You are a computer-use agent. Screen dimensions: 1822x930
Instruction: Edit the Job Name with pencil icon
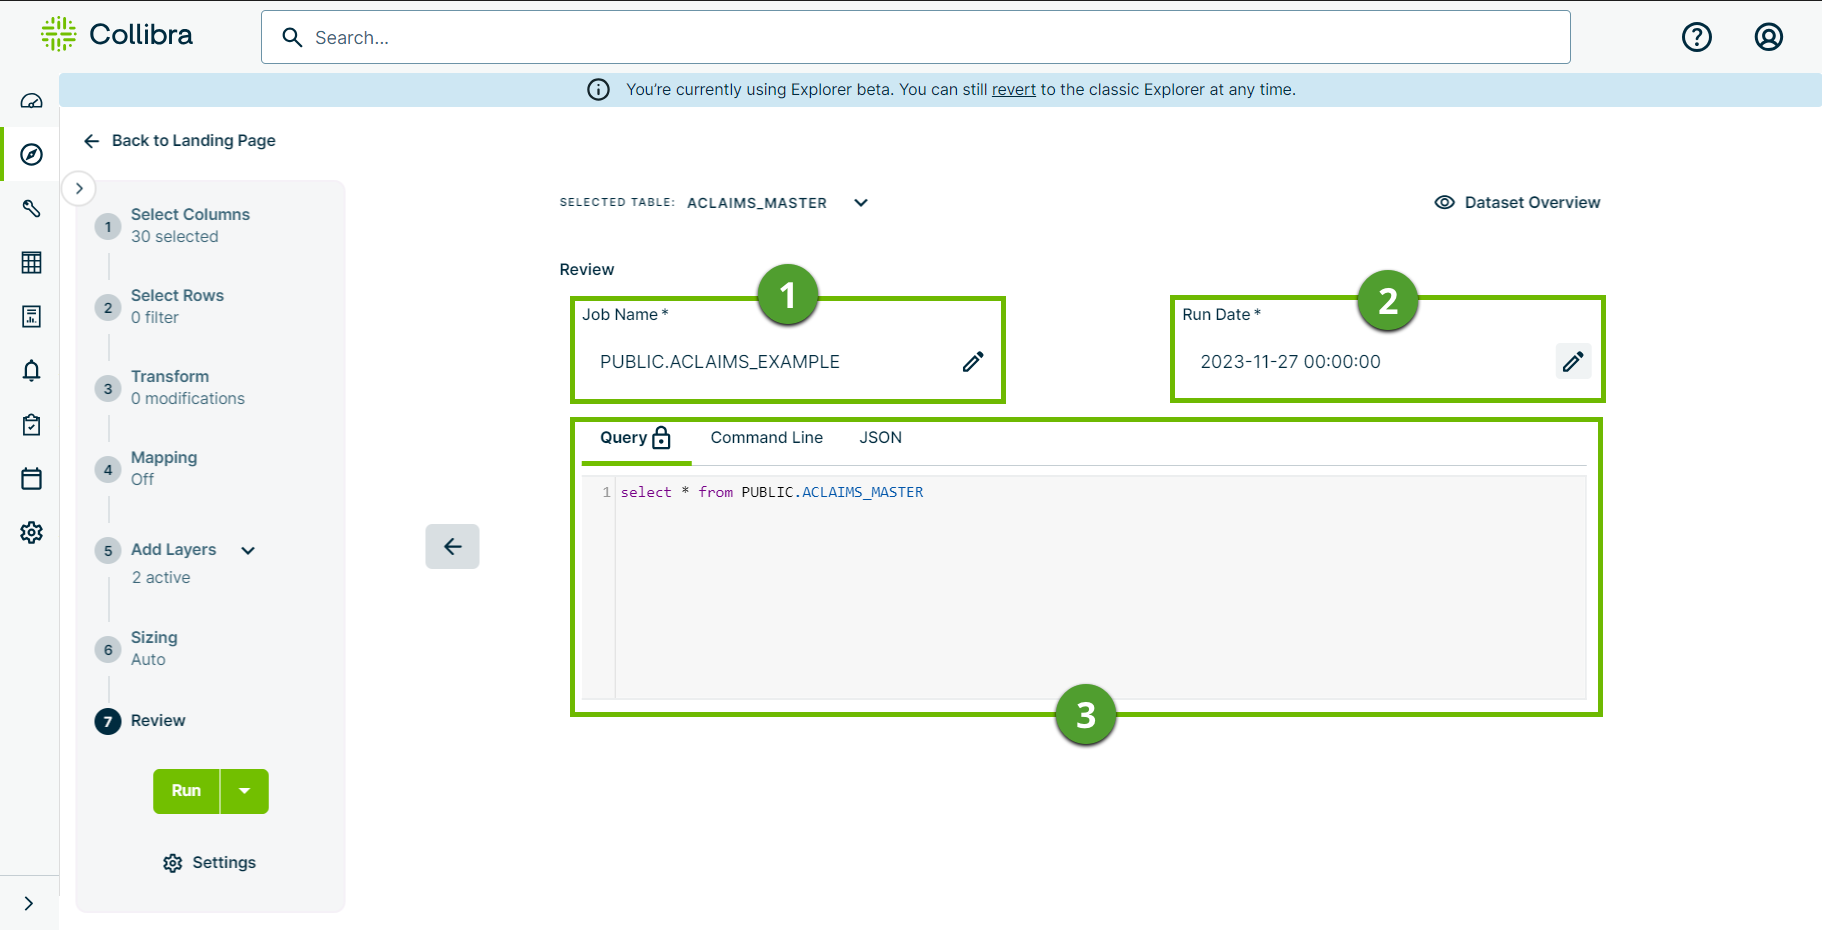tap(973, 362)
